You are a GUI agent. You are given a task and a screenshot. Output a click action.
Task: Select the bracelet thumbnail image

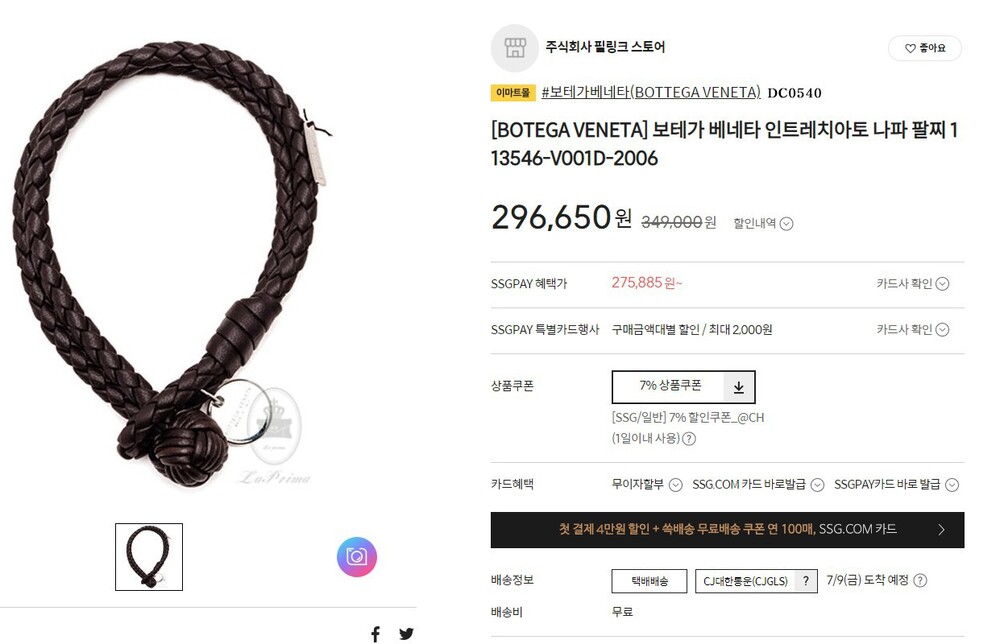click(x=149, y=557)
